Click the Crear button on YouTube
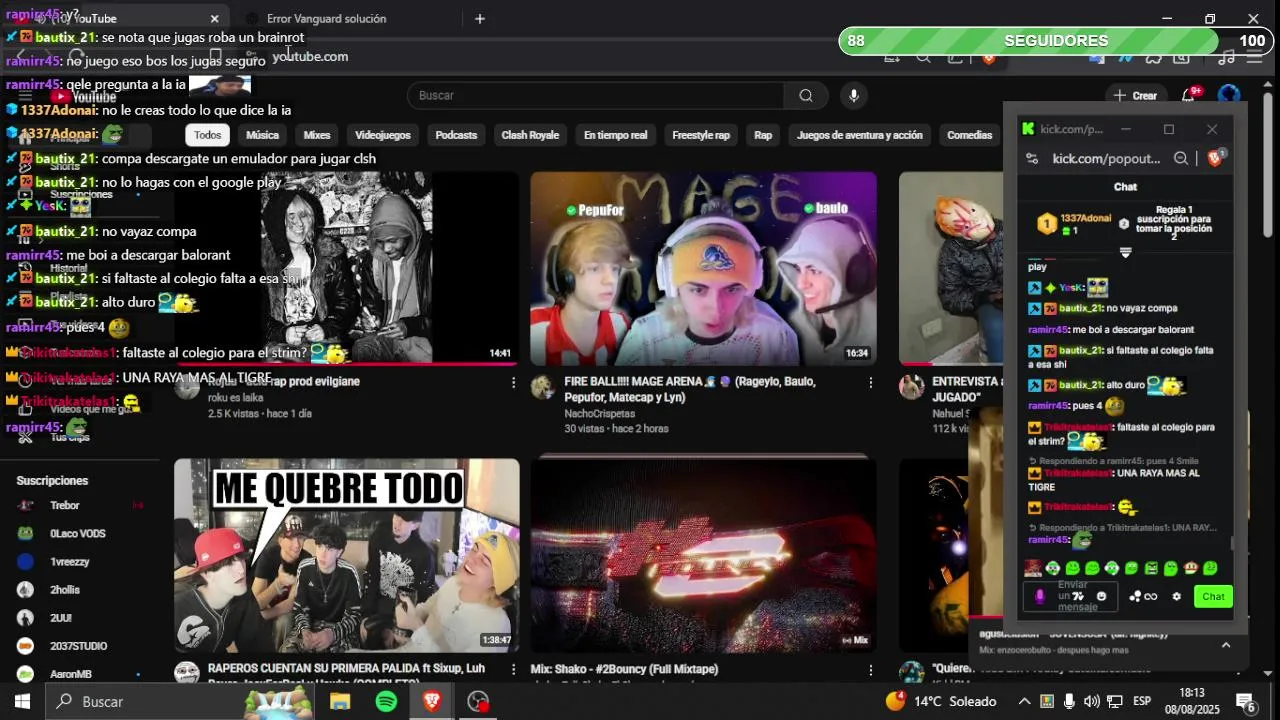 click(x=1135, y=95)
